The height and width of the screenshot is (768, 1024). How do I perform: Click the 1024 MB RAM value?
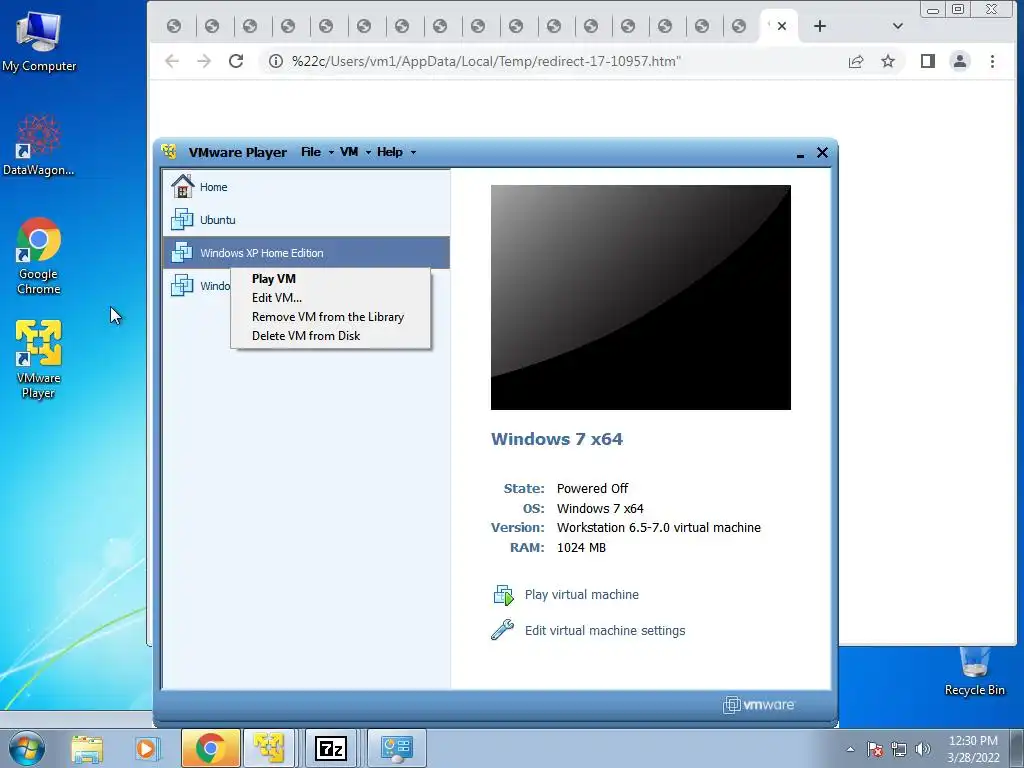[581, 547]
